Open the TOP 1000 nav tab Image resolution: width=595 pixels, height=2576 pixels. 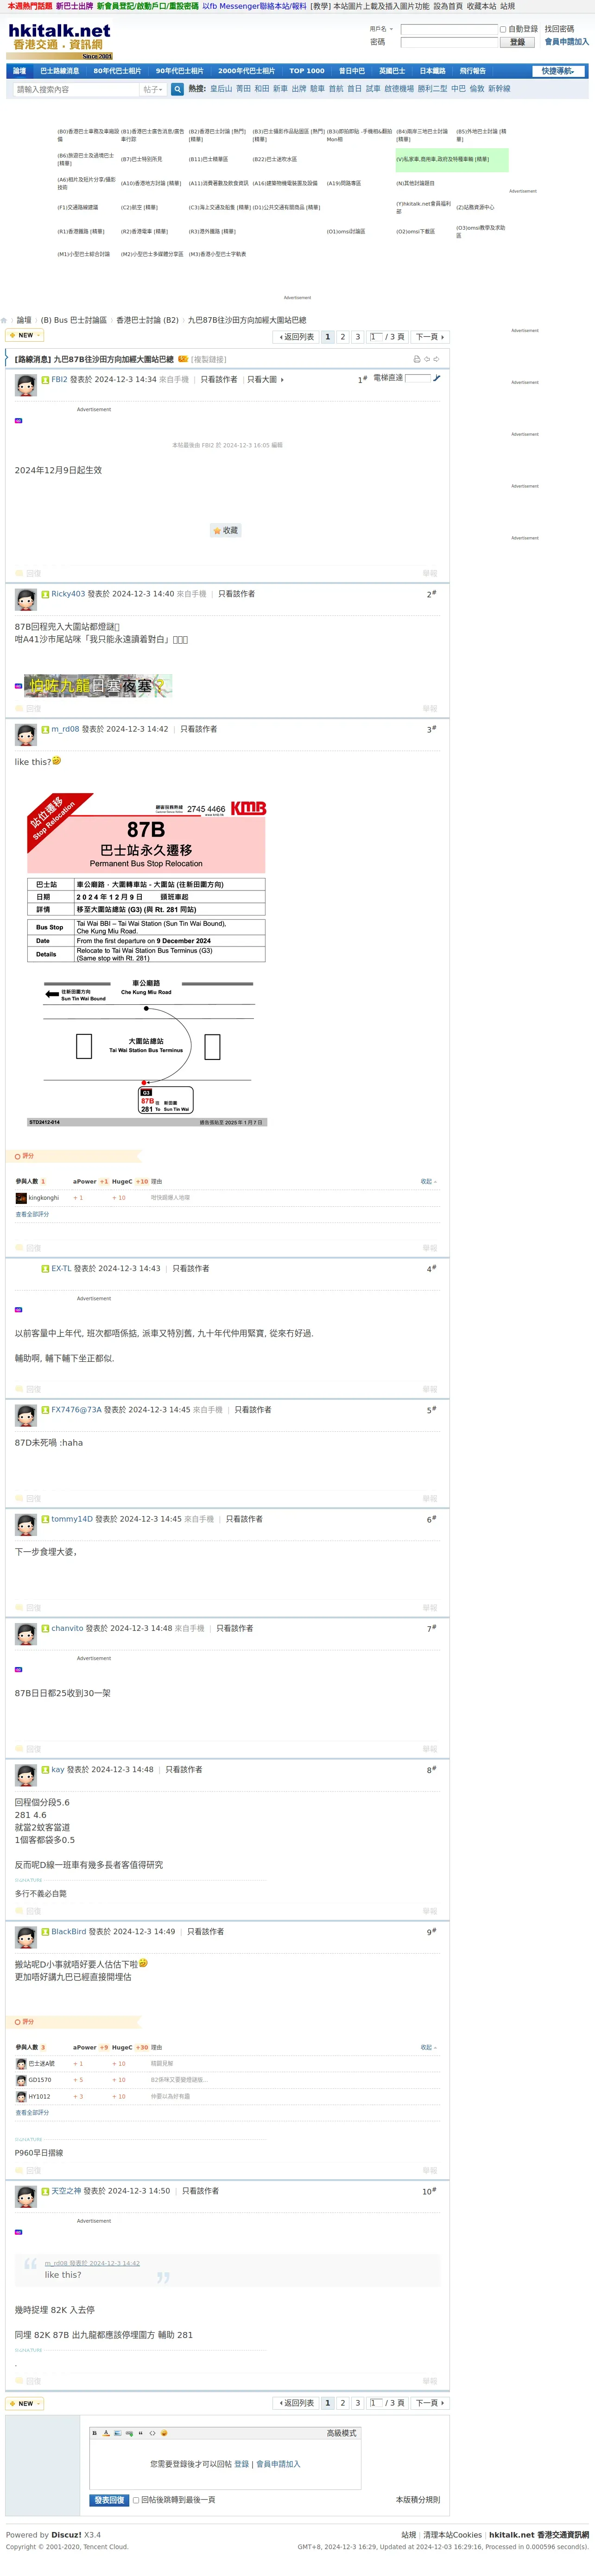click(x=307, y=71)
